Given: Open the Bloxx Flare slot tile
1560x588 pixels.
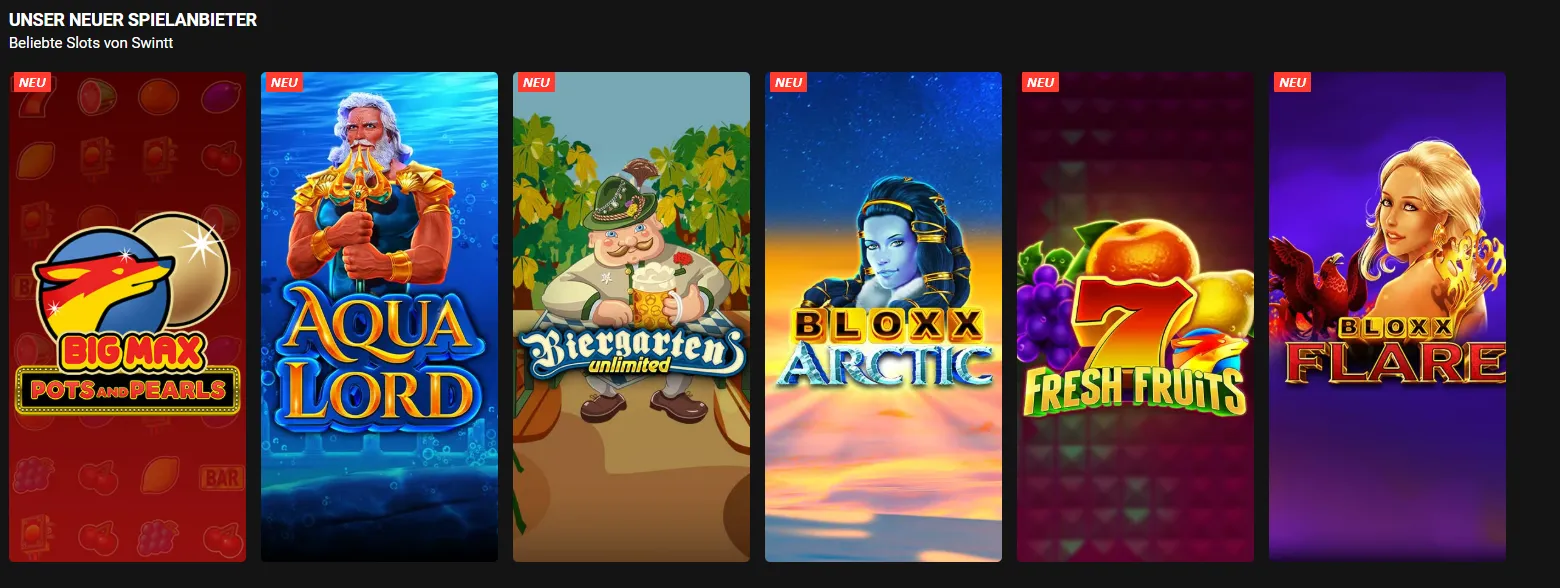Looking at the screenshot, I should [x=1387, y=317].
